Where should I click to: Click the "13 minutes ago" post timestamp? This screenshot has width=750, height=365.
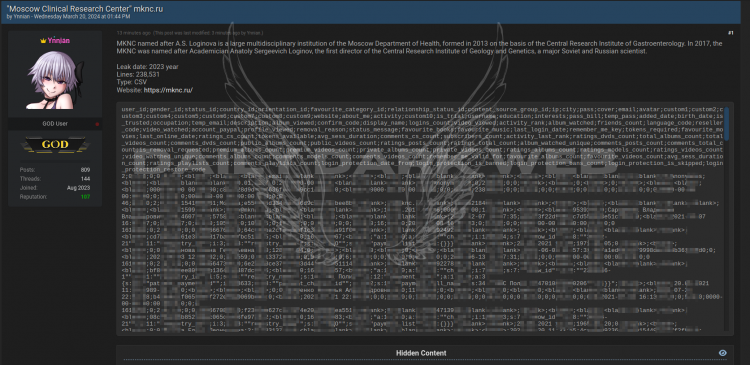pyautogui.click(x=133, y=33)
